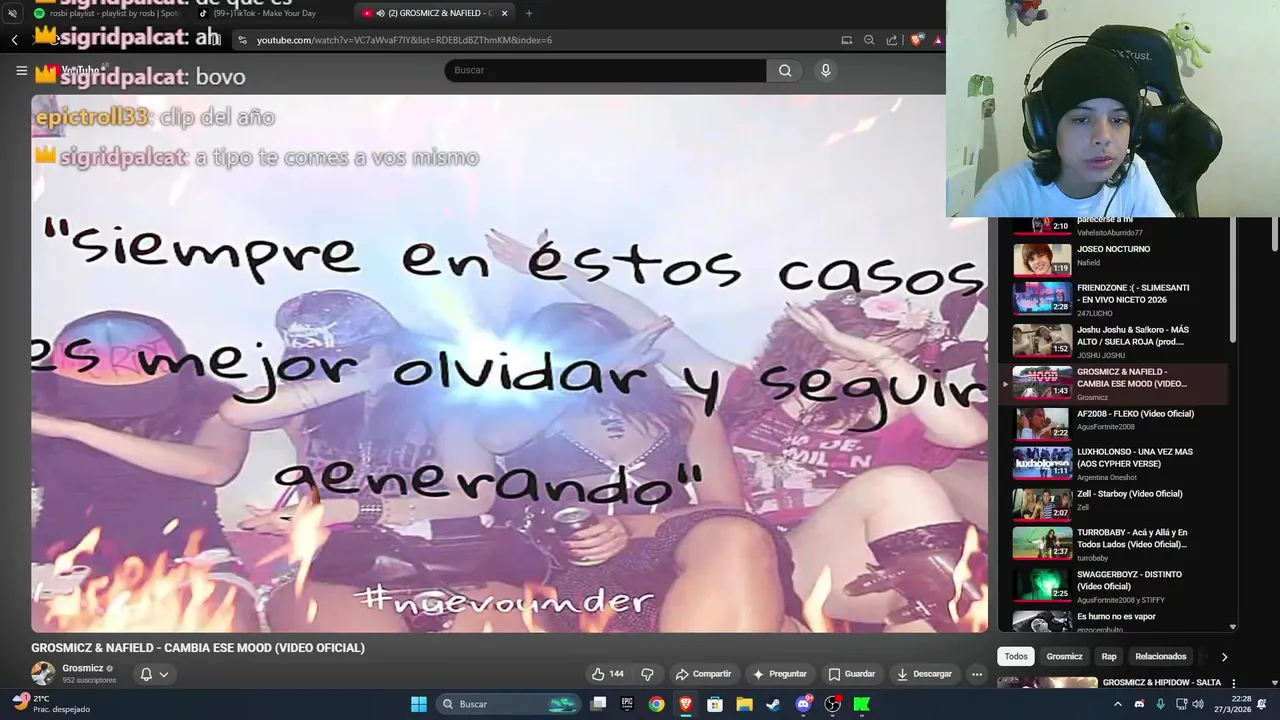The image size is (1280, 720).
Task: Click the Es humo no es vapor title
Action: click(x=1116, y=617)
